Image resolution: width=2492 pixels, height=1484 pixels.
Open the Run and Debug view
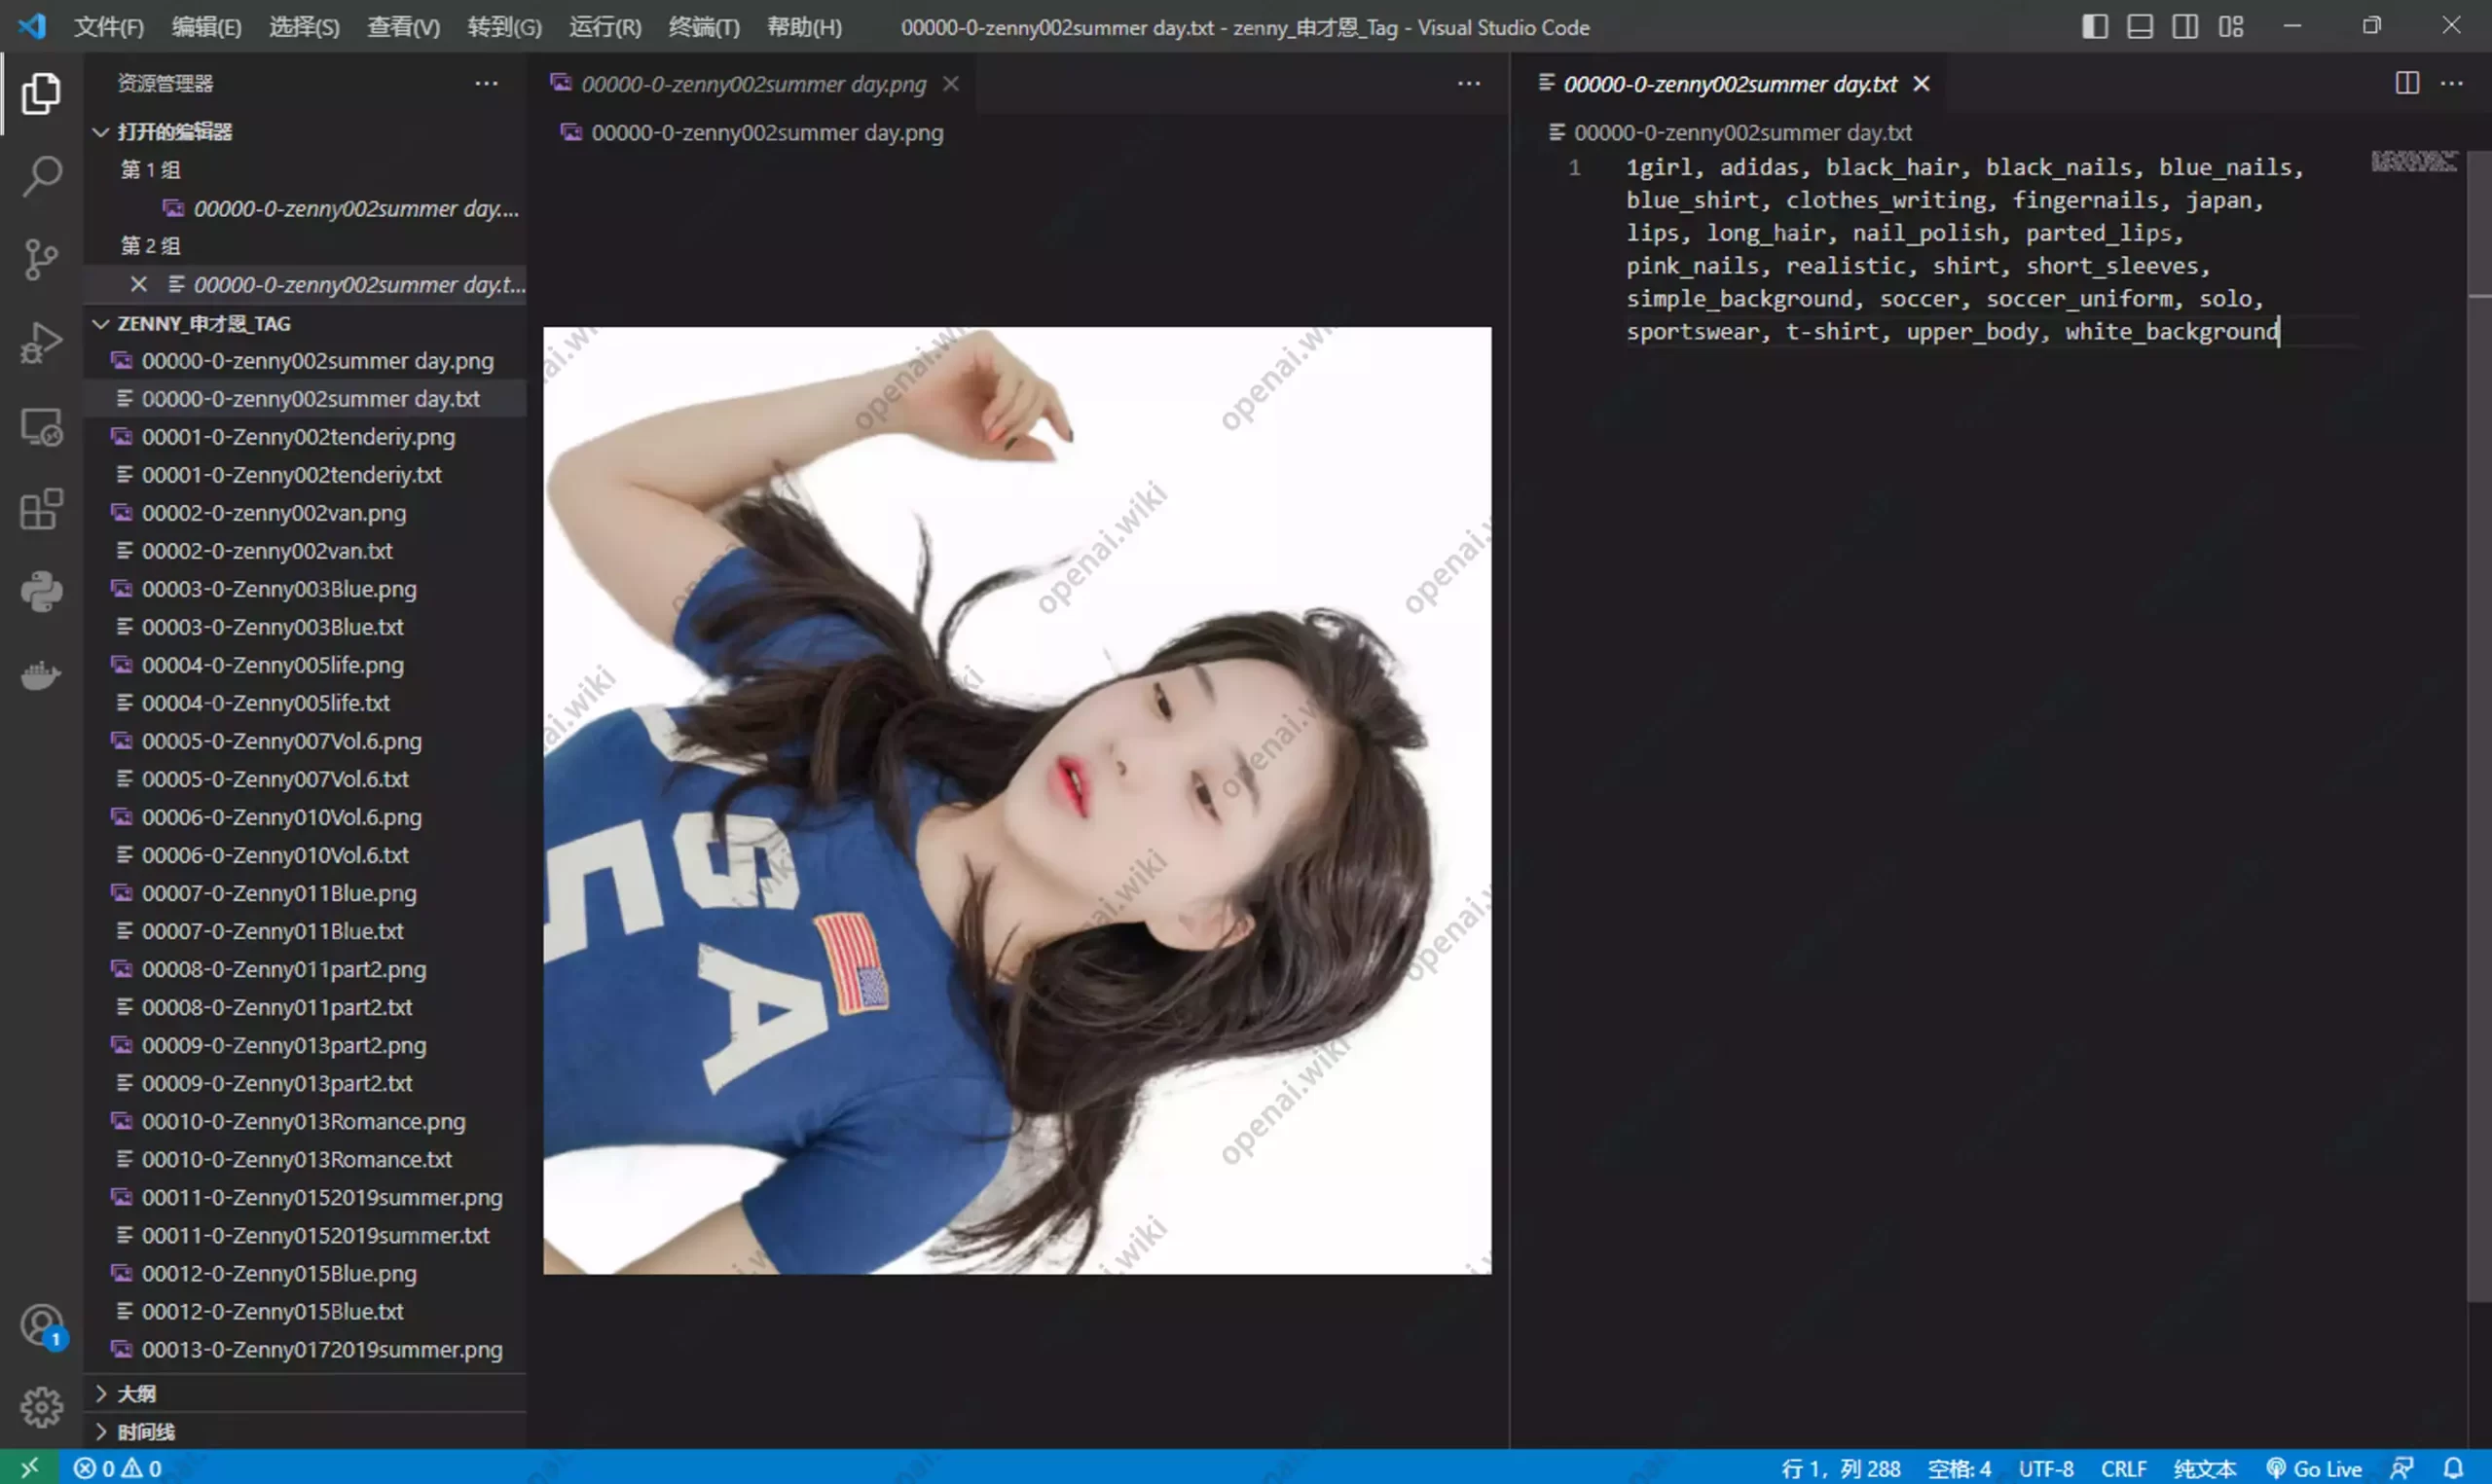(41, 343)
